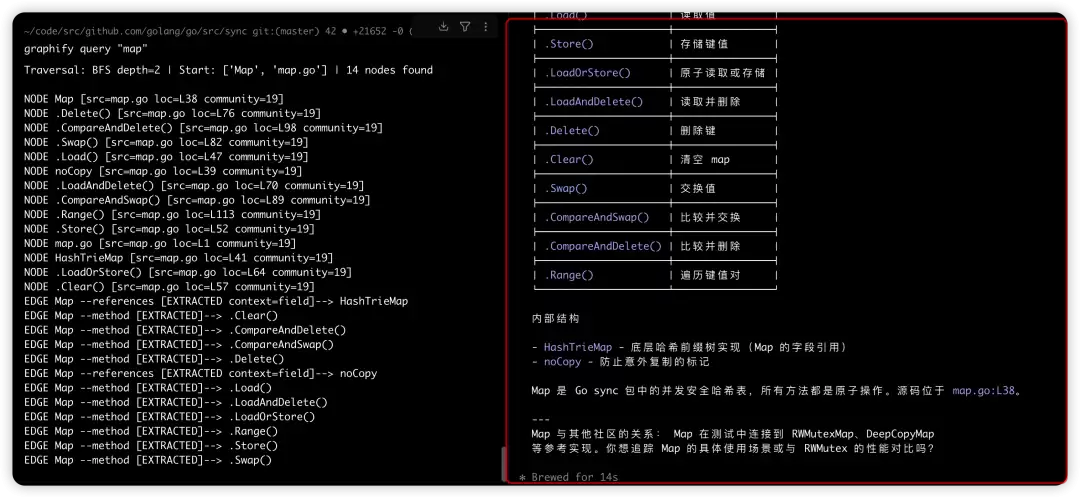Click the .CompareAndSwap() cell in the methods table
Screen dimensions: 1080x498
point(597,218)
